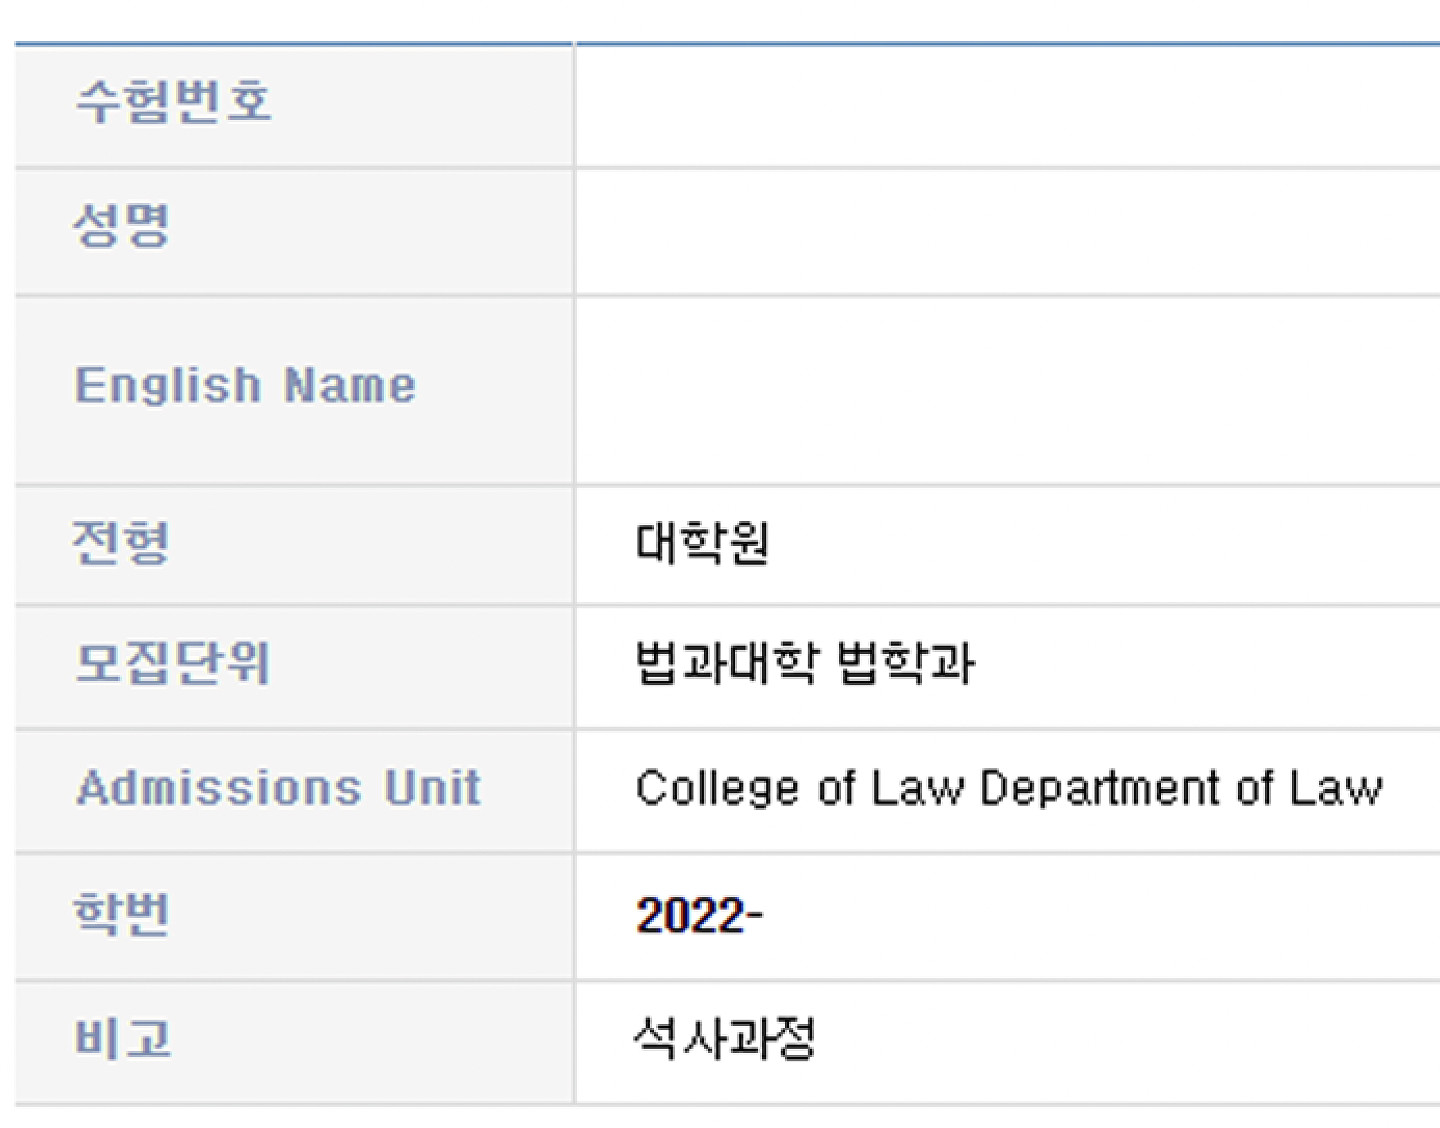
Task: Click the word English in the label
Action: pyautogui.click(x=168, y=386)
